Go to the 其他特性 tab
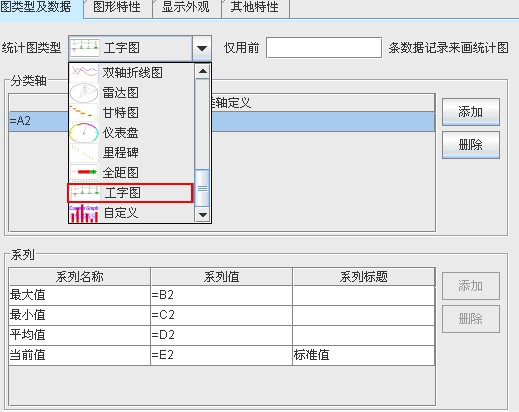This screenshot has height=412, width=519. point(255,8)
